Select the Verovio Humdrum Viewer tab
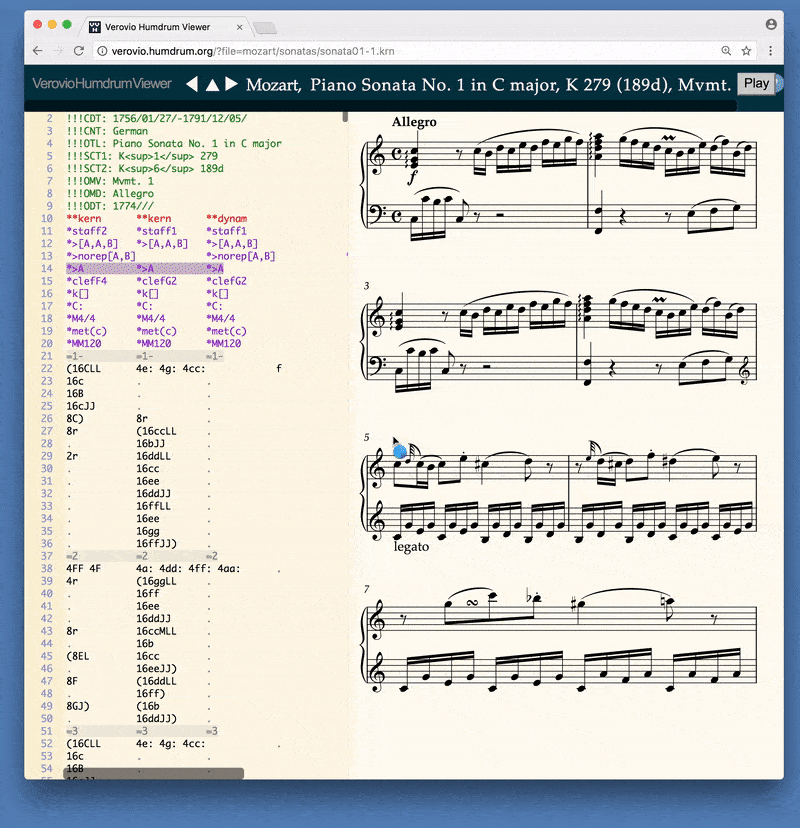The image size is (800, 828). pyautogui.click(x=164, y=26)
